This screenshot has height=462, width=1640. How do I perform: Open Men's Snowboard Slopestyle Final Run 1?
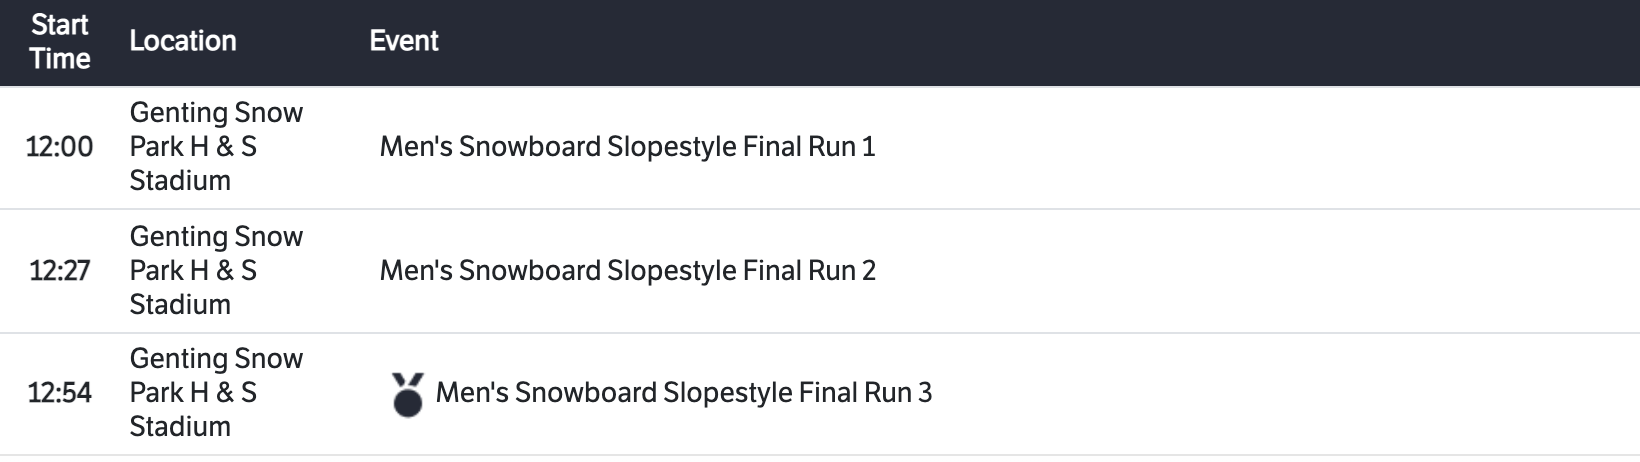coord(627,147)
